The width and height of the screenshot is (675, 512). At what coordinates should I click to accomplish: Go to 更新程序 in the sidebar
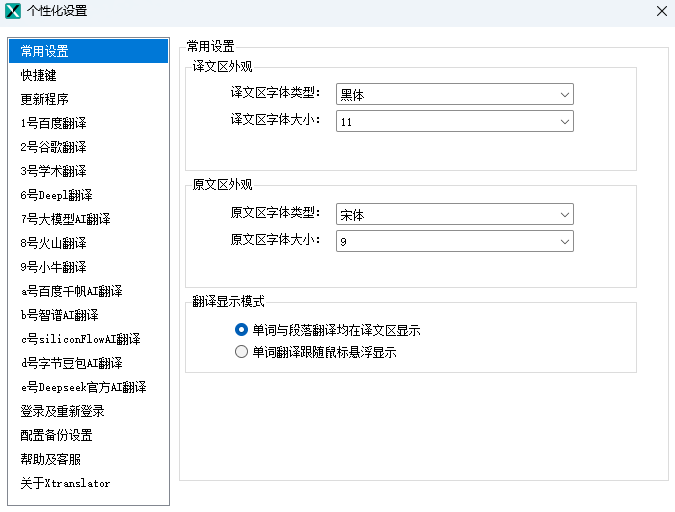(x=45, y=99)
